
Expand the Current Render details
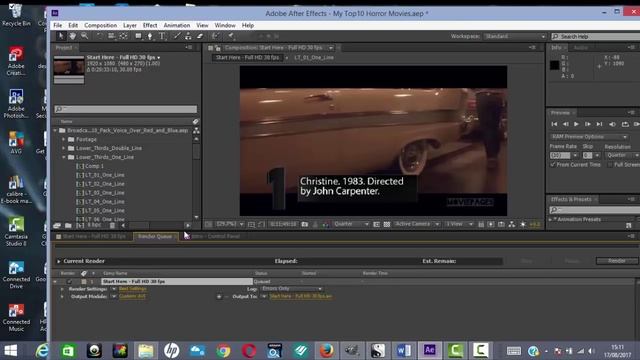coord(59,261)
